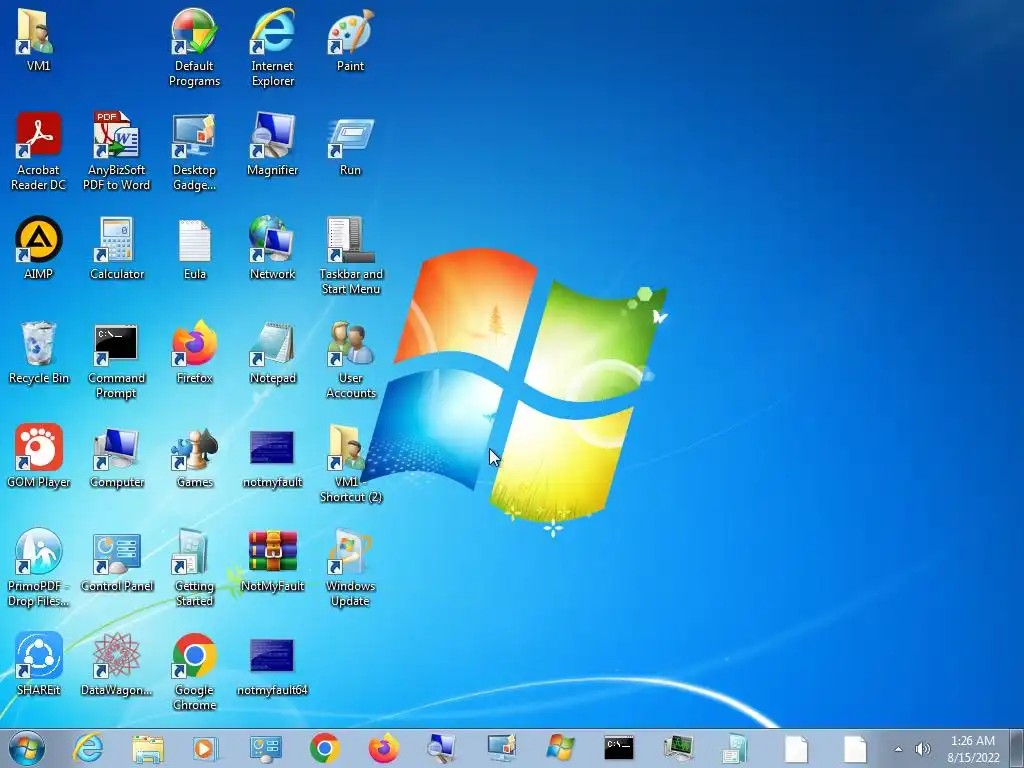
Task: Open the Calculator shortcut
Action: (116, 248)
